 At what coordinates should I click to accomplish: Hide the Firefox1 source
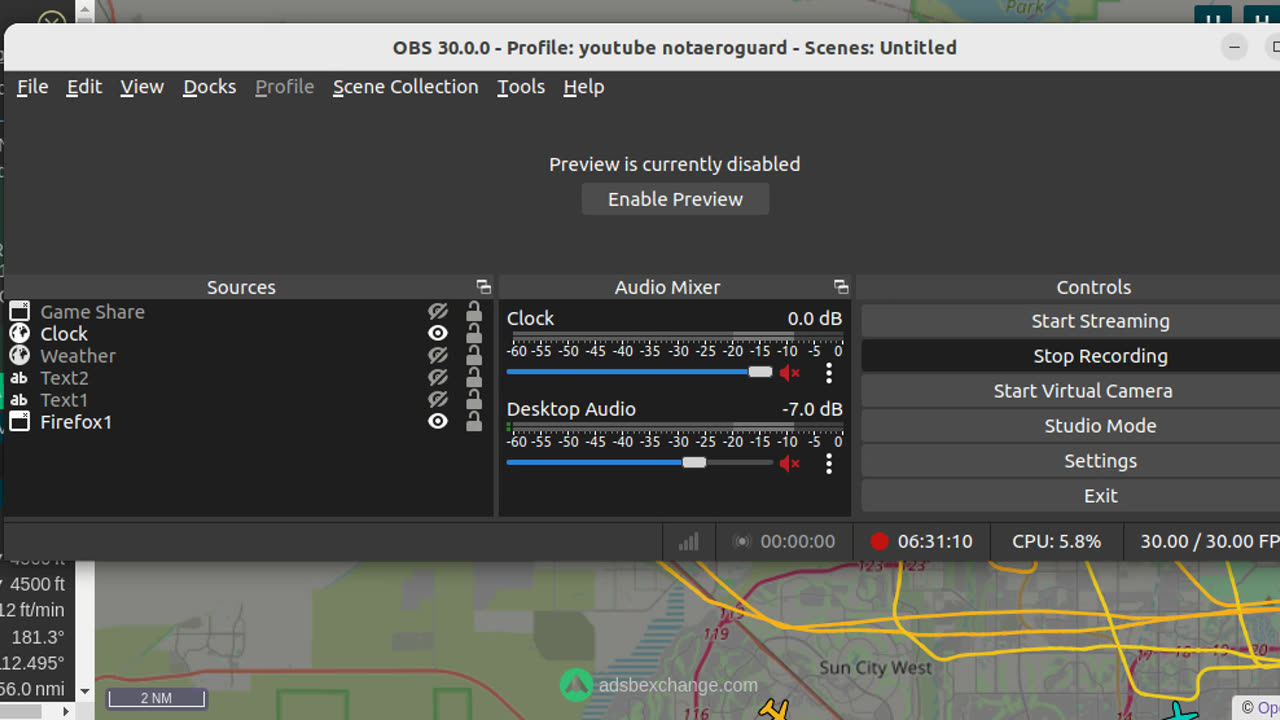(437, 422)
